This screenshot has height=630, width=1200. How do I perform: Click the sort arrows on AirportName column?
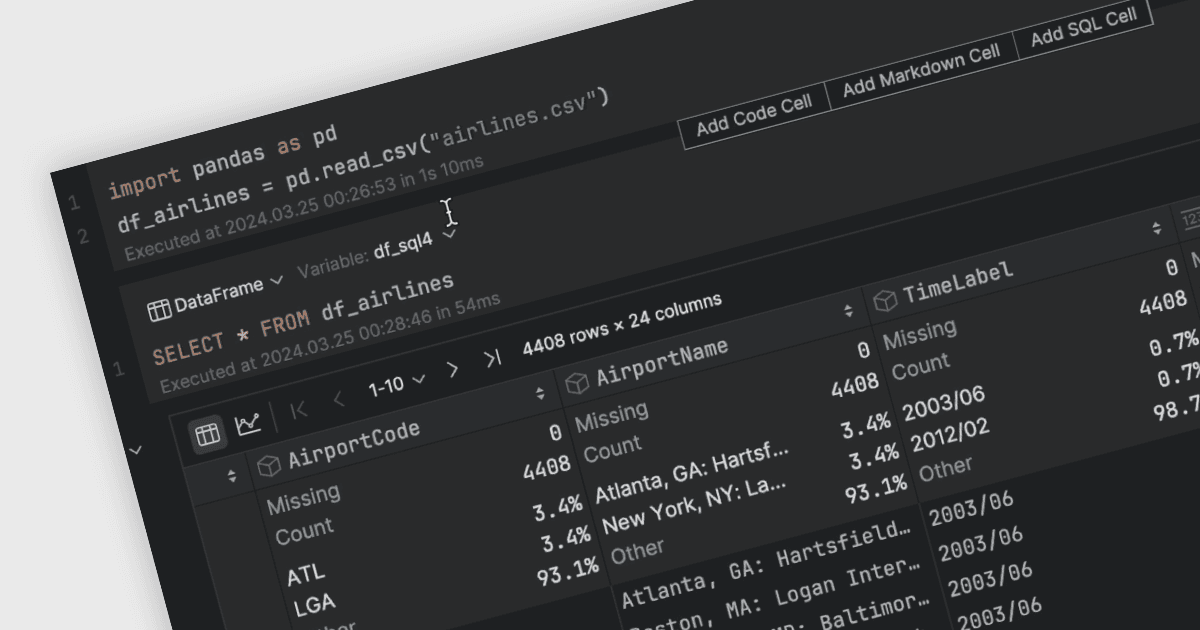click(x=848, y=311)
